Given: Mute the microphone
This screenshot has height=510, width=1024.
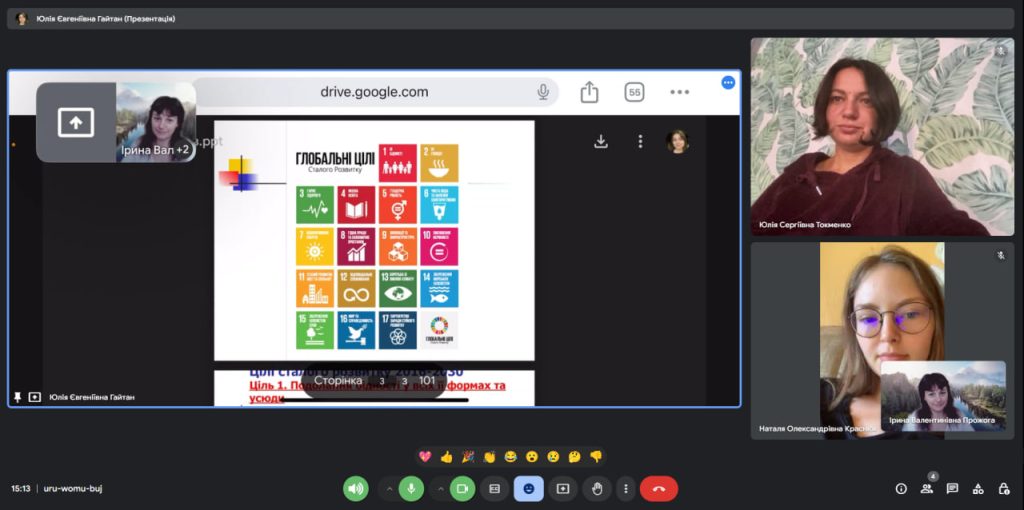Looking at the screenshot, I should point(410,488).
